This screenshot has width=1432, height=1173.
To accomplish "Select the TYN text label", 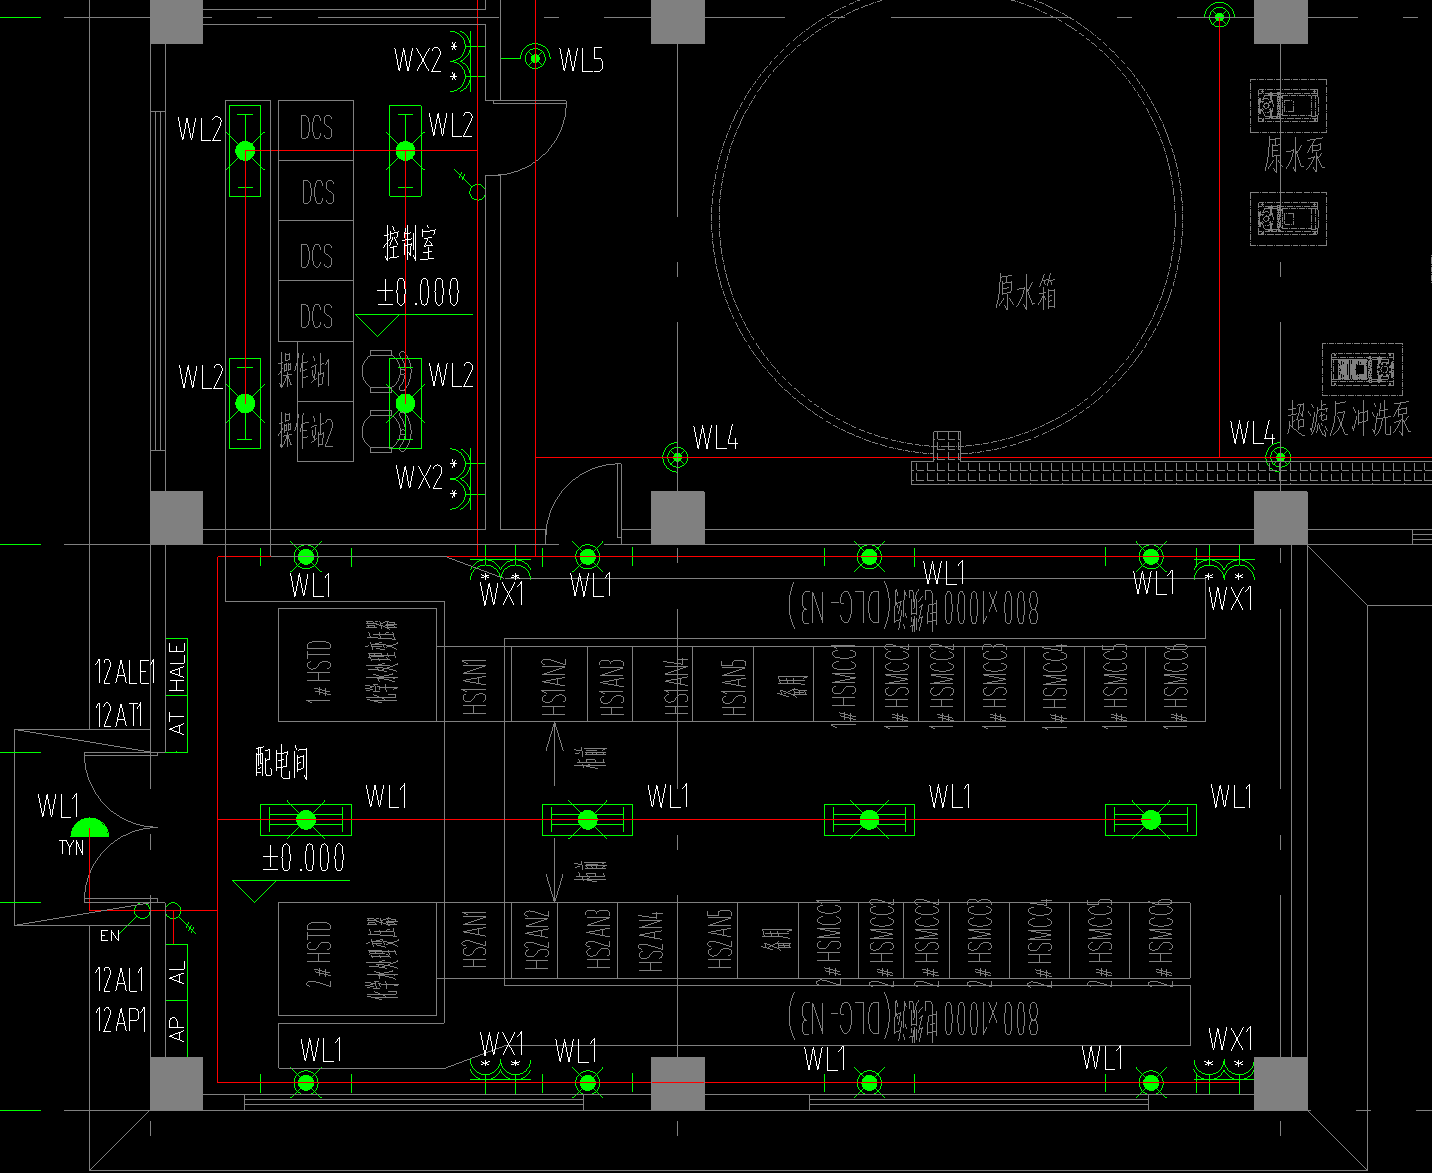I will pos(71,848).
